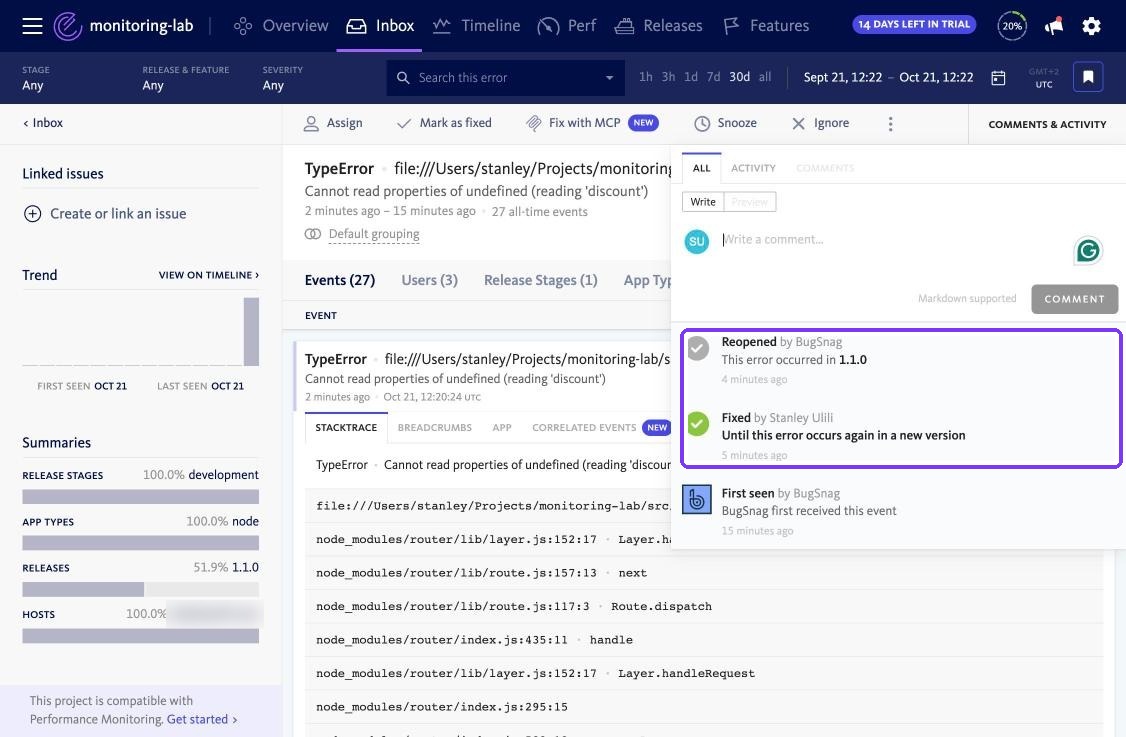Image resolution: width=1126 pixels, height=737 pixels.
Task: Switch to the Users (3) tab
Action: tap(429, 280)
